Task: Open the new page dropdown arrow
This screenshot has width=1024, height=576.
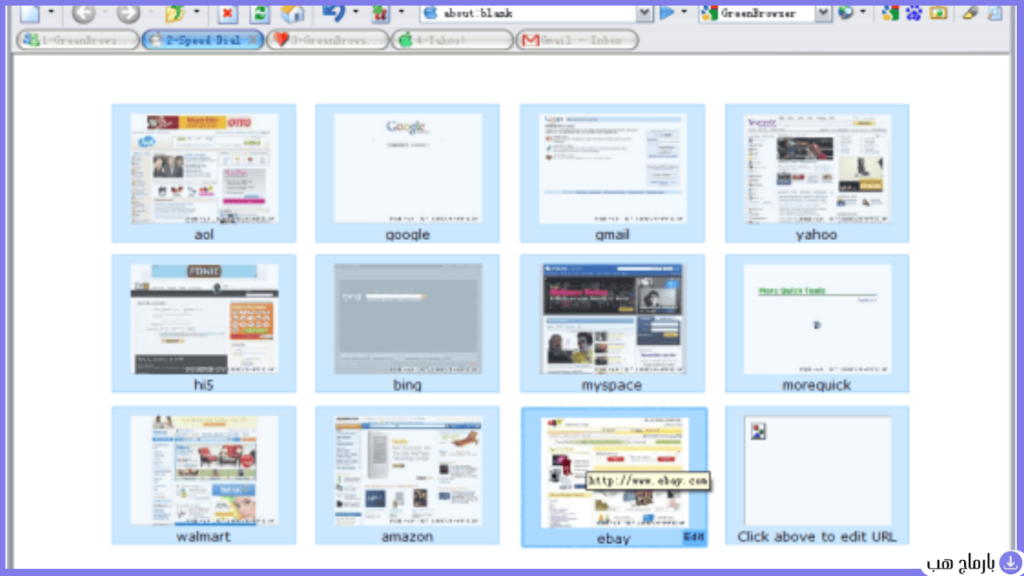Action: click(x=51, y=12)
